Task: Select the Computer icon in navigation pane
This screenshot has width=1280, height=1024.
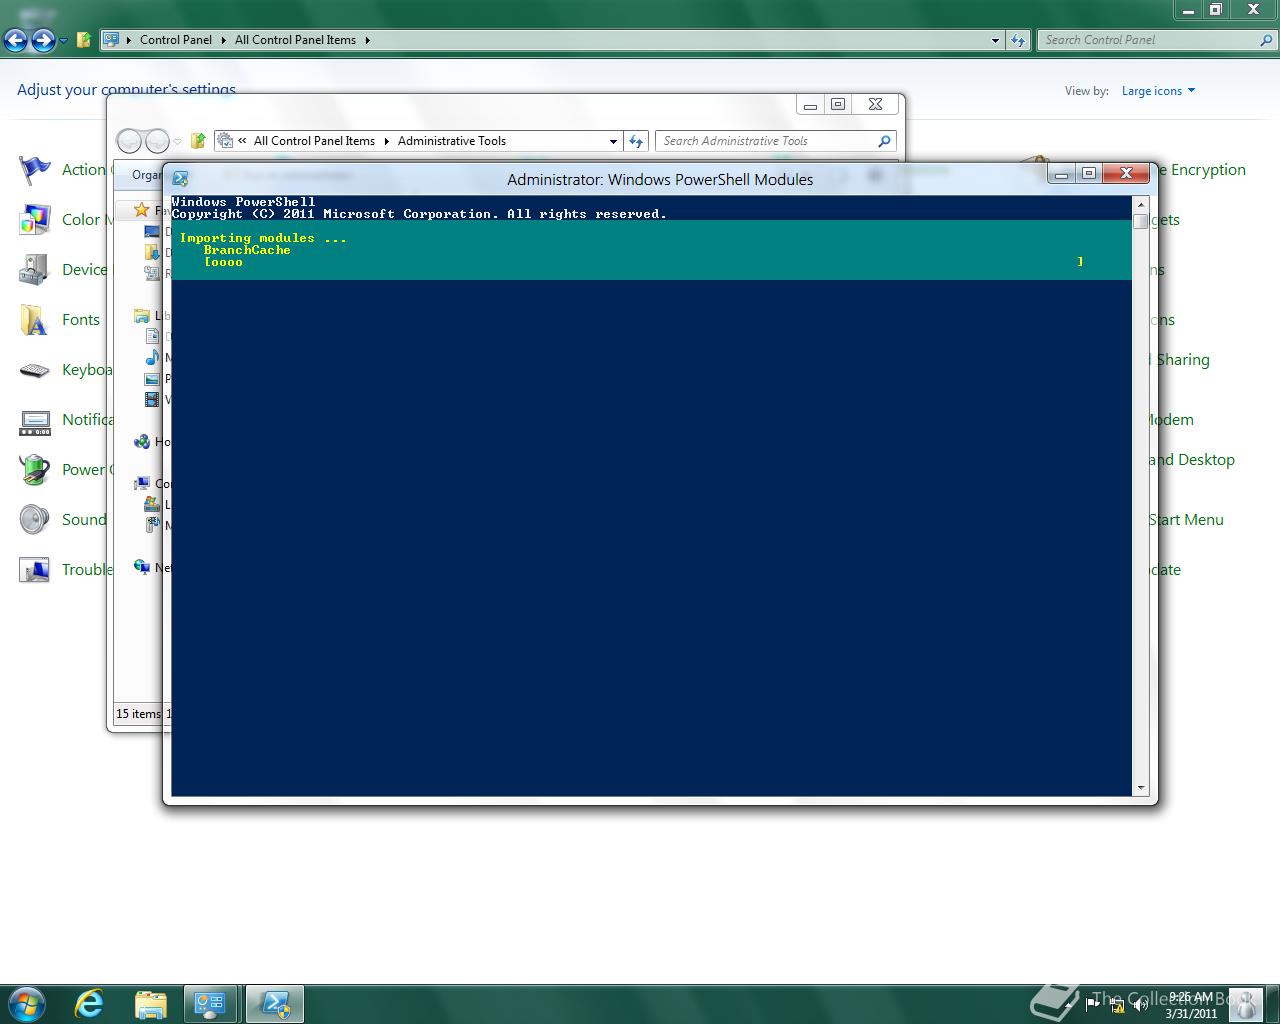Action: (142, 484)
